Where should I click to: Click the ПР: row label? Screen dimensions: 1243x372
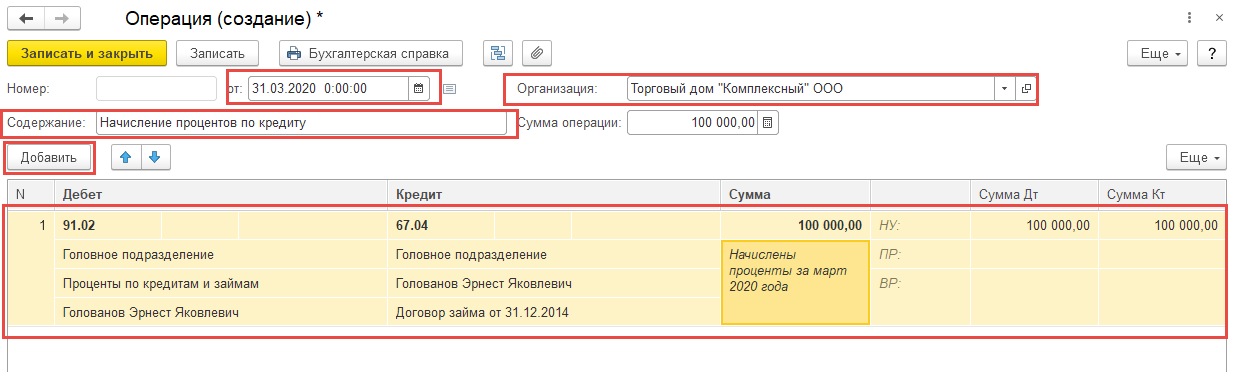pyautogui.click(x=890, y=255)
